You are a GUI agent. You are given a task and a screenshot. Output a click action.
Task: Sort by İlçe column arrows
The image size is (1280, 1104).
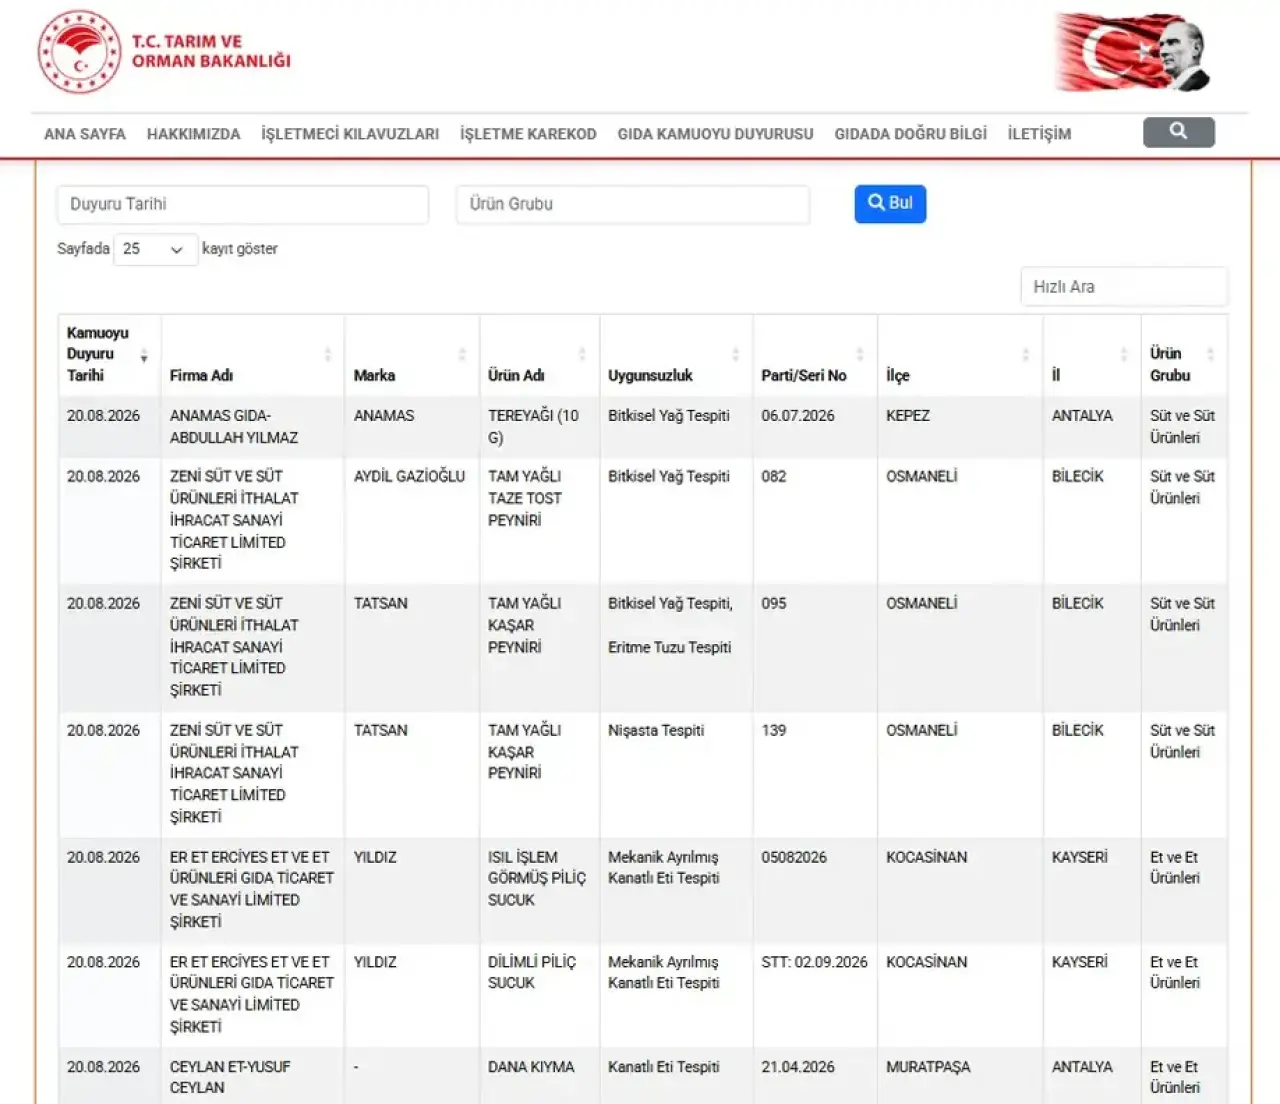(x=1025, y=355)
